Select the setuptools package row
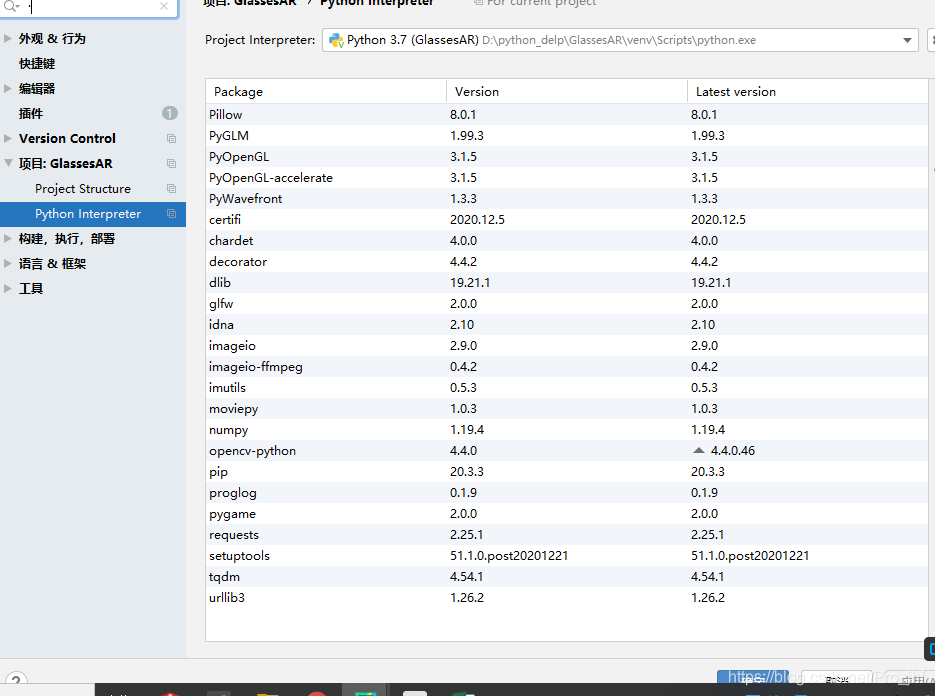Screen dimensions: 935x696 567,556
